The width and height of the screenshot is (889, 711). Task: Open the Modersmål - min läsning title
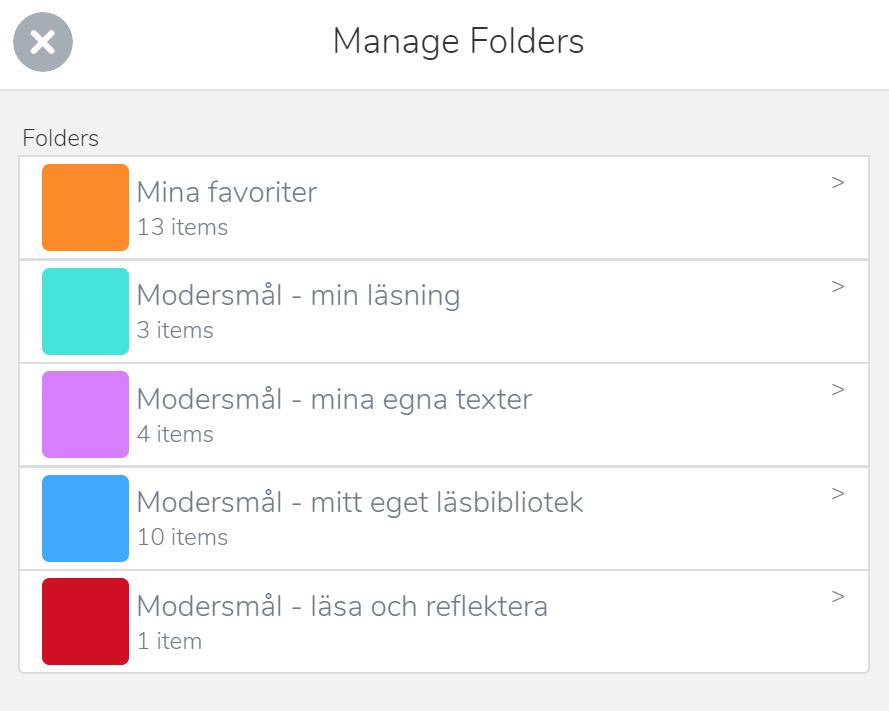point(298,296)
